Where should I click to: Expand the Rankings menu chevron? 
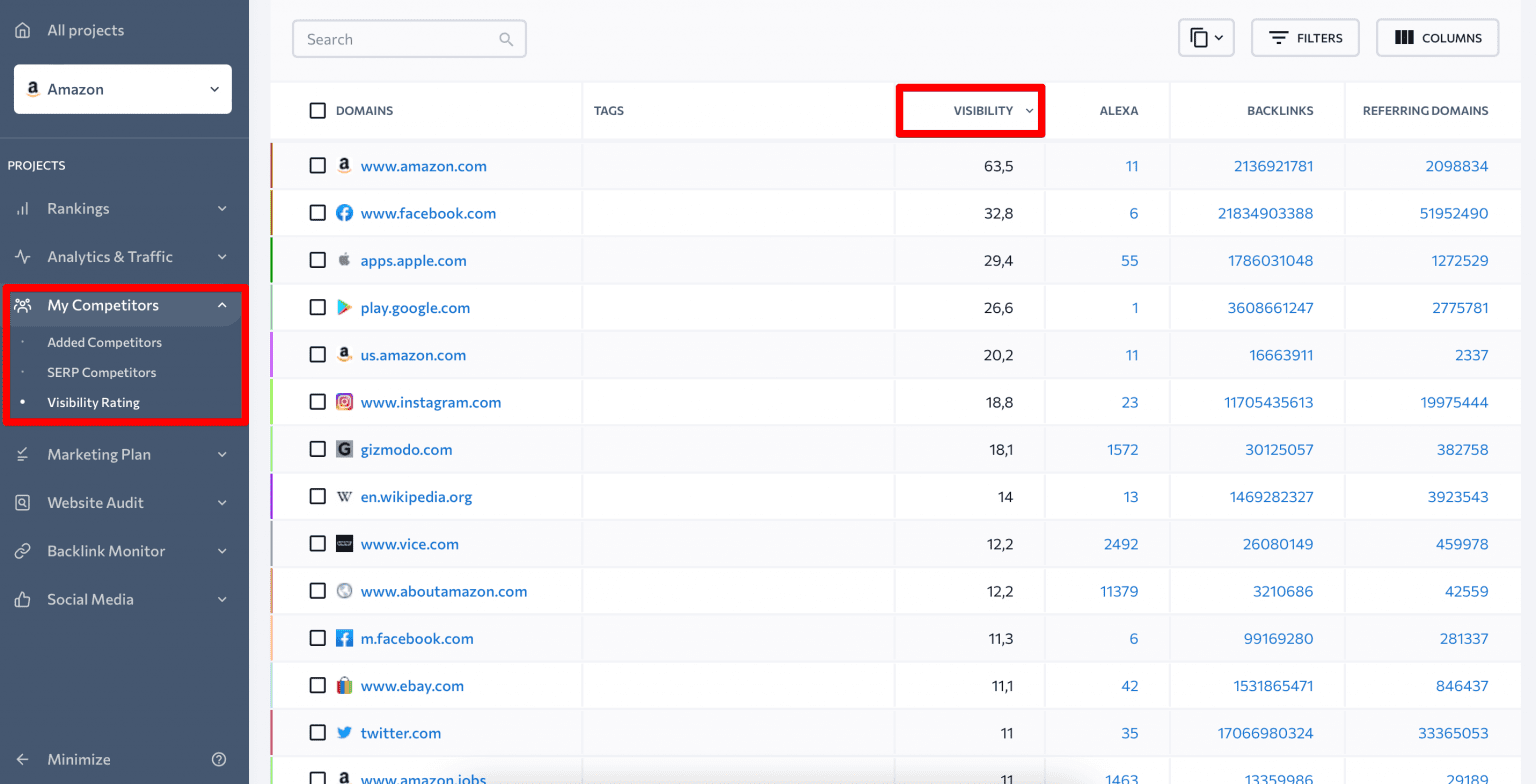[x=222, y=209]
